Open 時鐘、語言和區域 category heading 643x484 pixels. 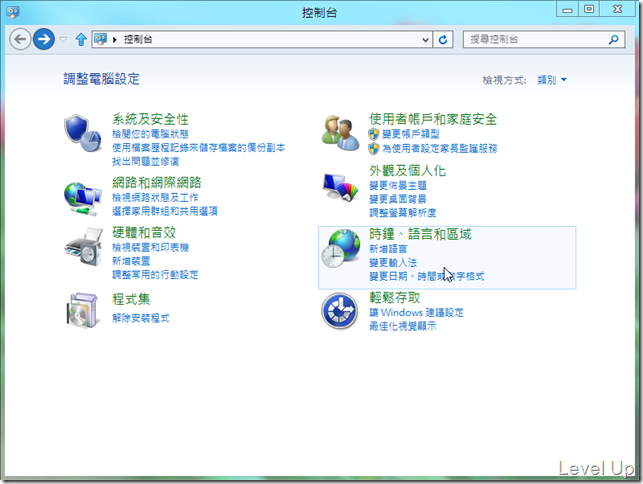420,234
